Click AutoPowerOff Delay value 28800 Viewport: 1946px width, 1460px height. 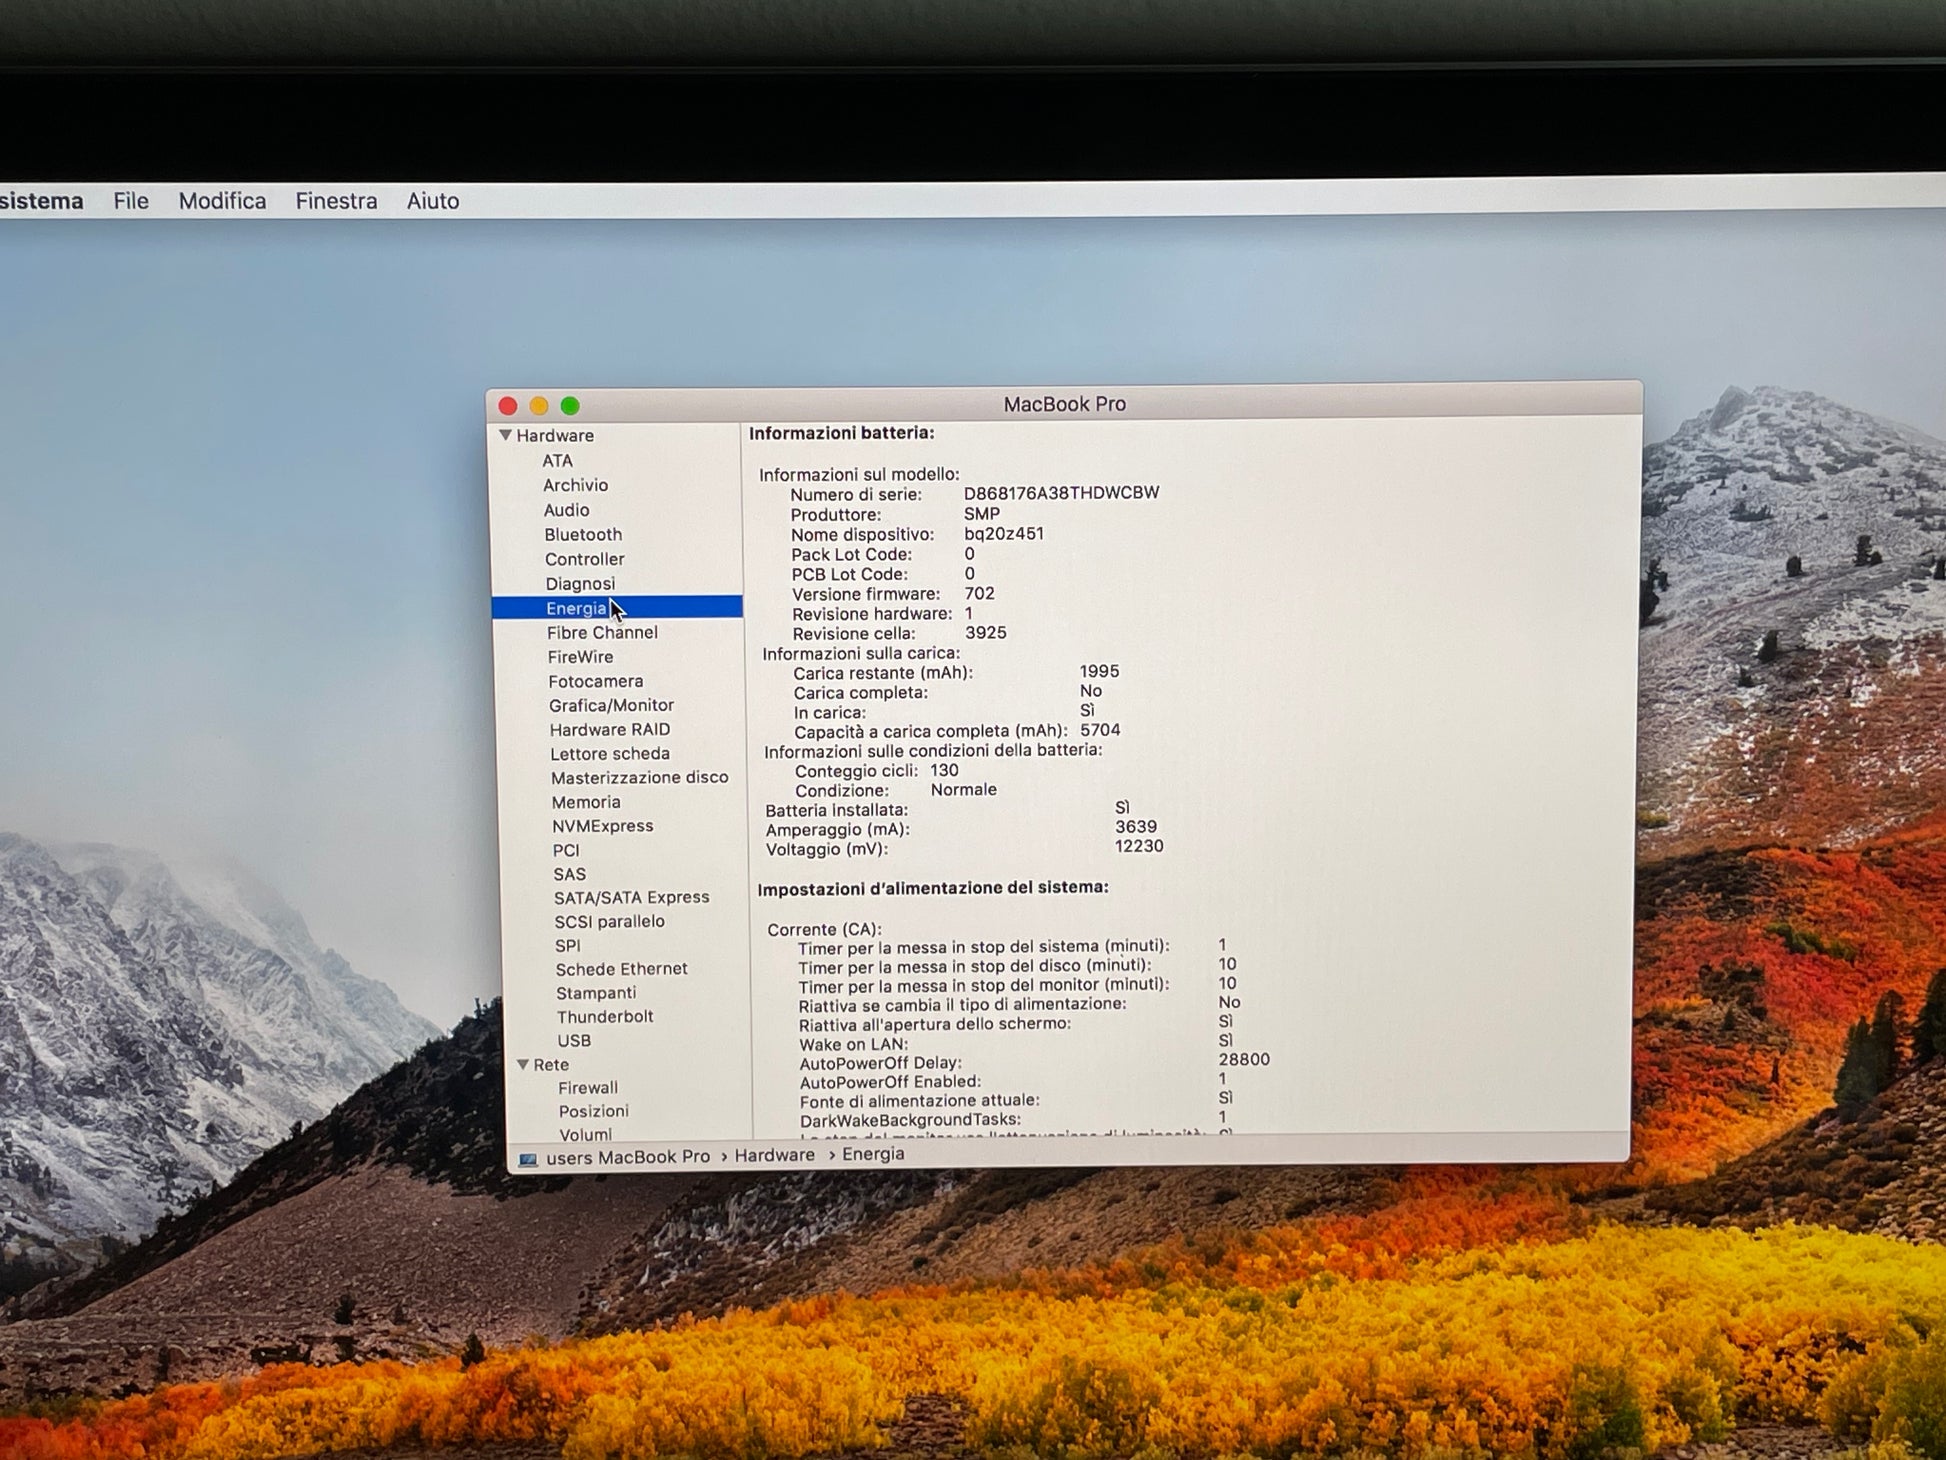tap(1244, 1060)
